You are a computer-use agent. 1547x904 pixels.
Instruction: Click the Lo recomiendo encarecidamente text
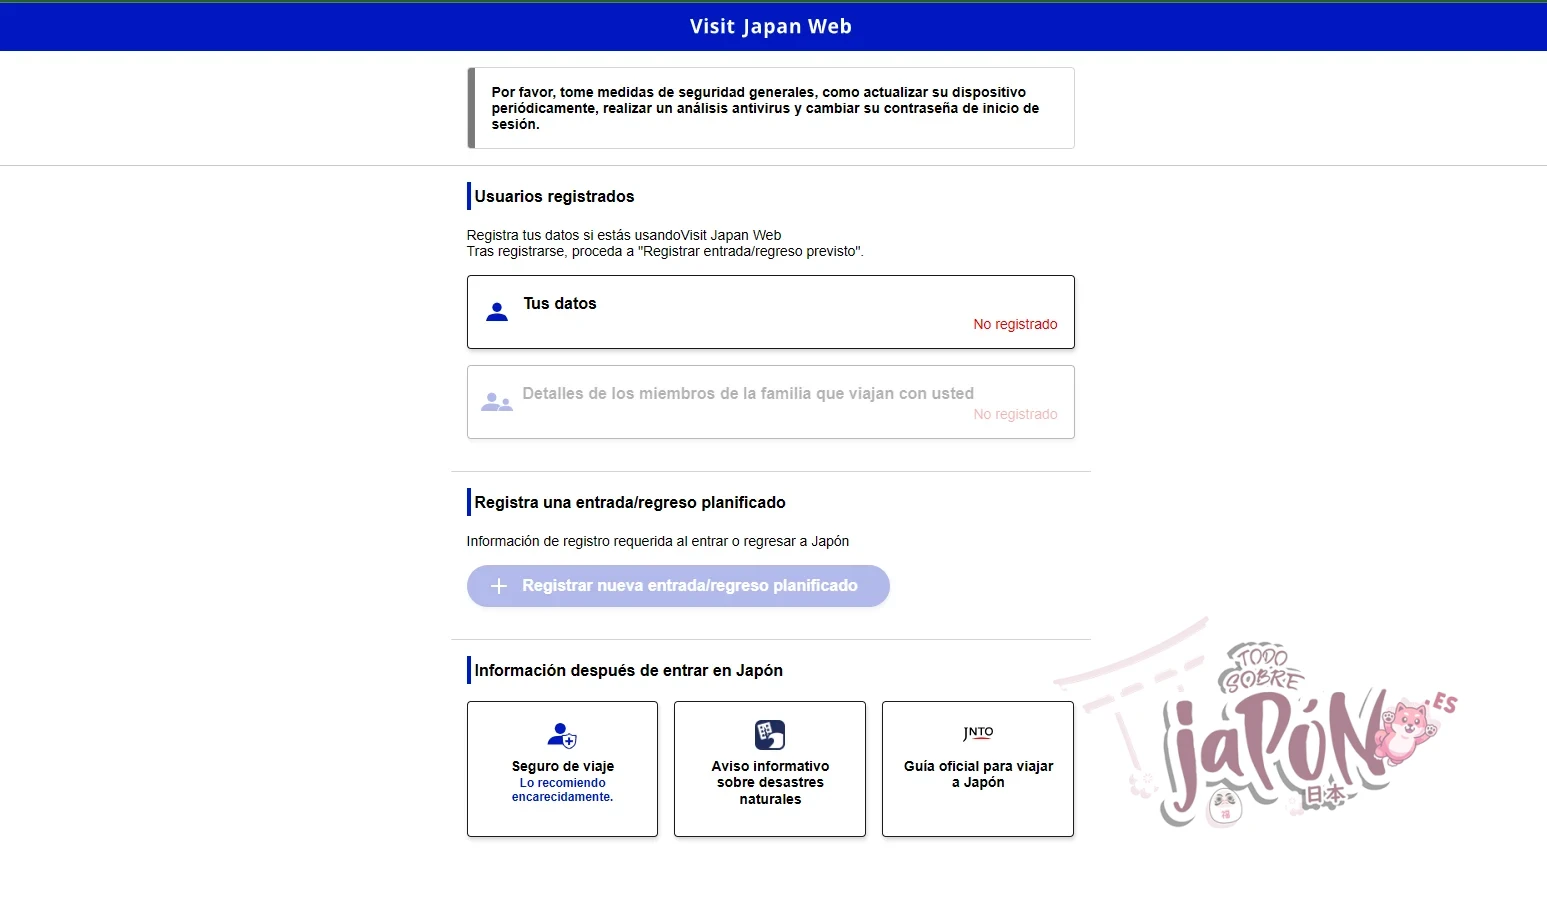tap(562, 790)
